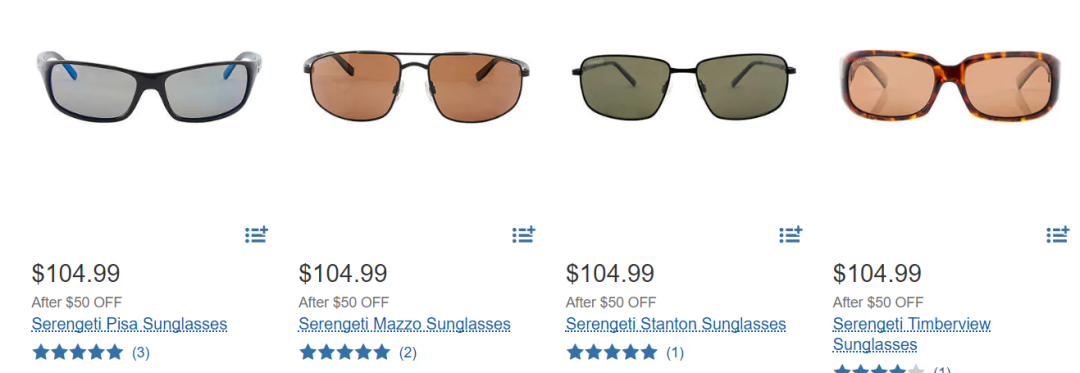The height and width of the screenshot is (373, 1080).
Task: Add Serengeti Stanton Sunglasses to list icon
Action: (791, 235)
